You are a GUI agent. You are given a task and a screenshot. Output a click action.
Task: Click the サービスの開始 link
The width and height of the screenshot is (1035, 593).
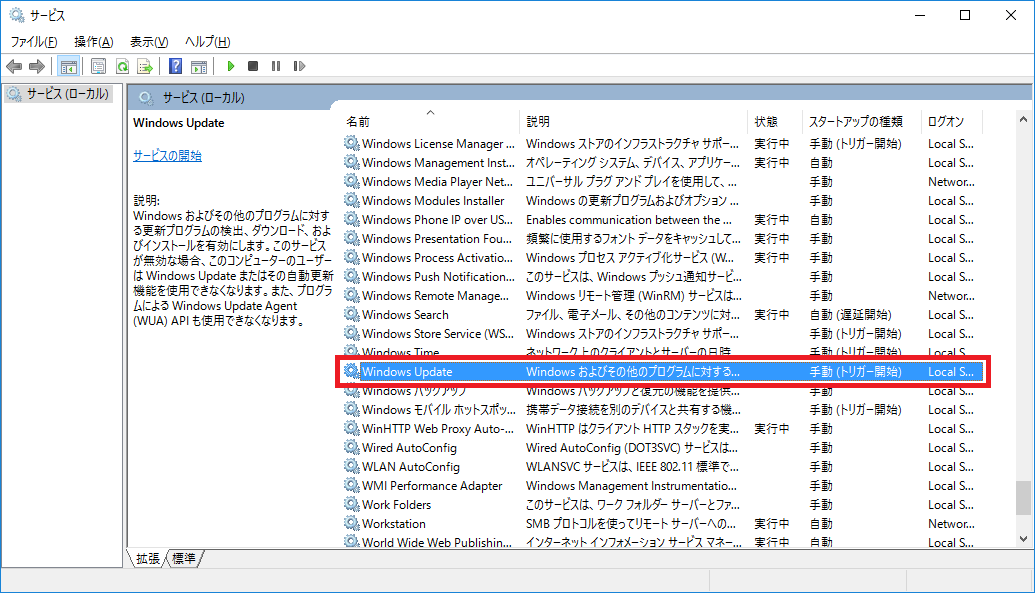[x=168, y=156]
